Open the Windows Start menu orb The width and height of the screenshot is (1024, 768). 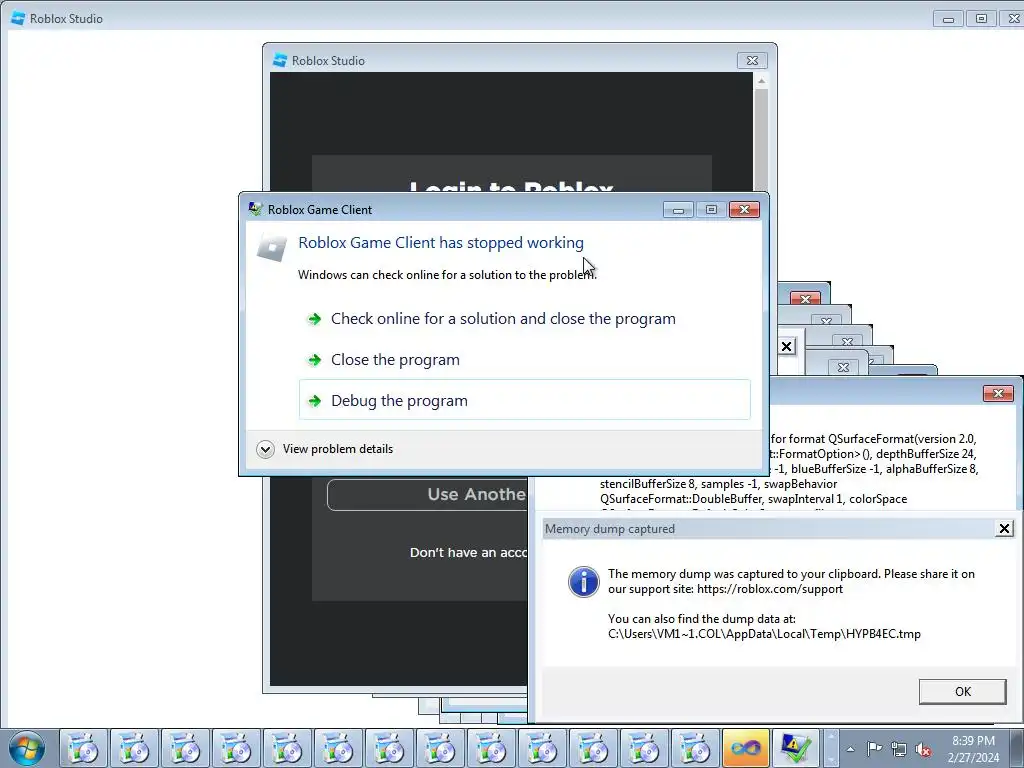pyautogui.click(x=27, y=748)
